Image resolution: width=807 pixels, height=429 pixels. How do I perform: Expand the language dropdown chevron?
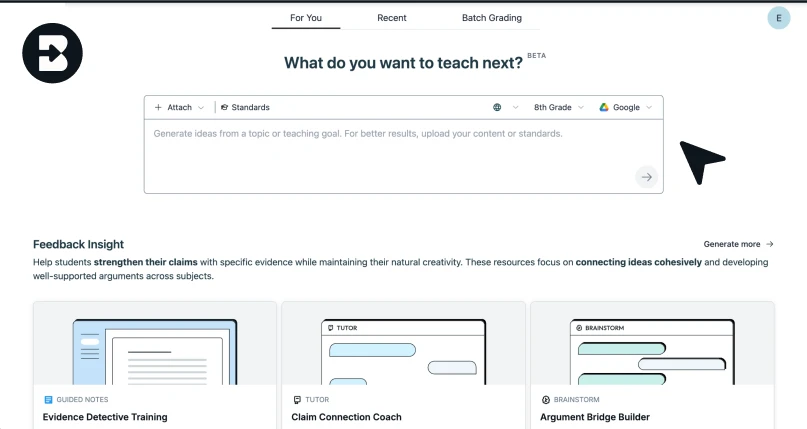tap(515, 108)
